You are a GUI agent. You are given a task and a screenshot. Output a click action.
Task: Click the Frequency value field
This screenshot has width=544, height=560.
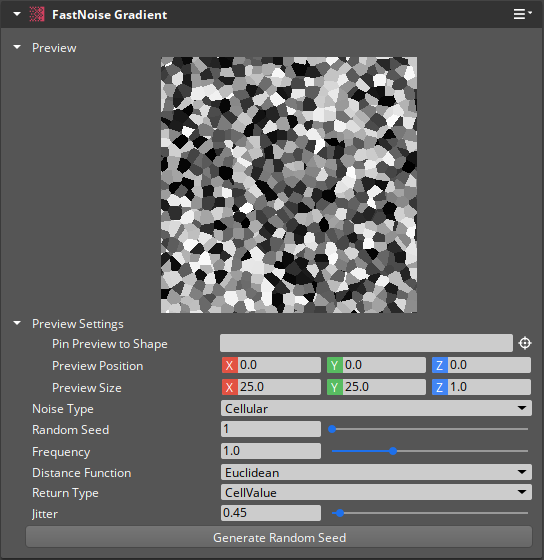(x=271, y=451)
